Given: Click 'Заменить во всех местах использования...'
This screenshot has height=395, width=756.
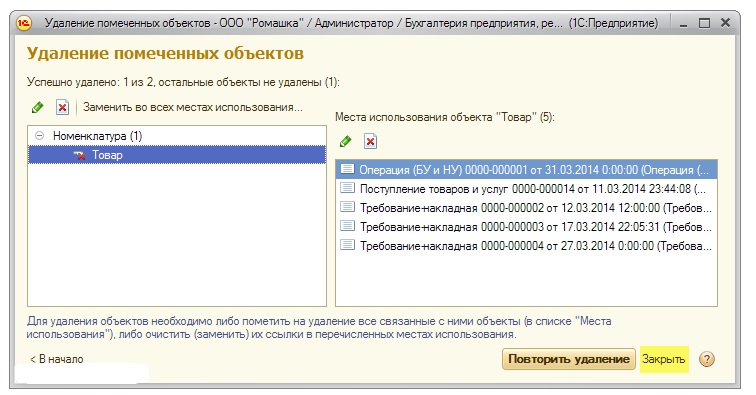Looking at the screenshot, I should 192,107.
